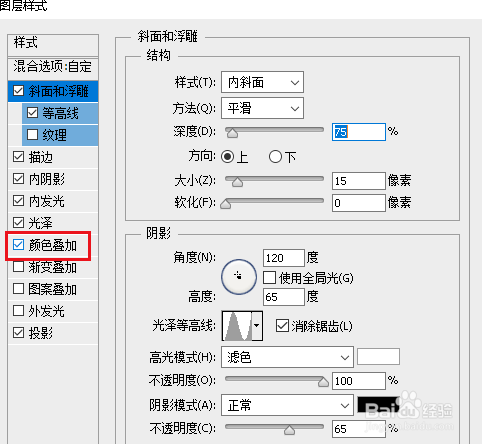This screenshot has width=482, height=444.
Task: Select the 上 direction radio button
Action: [228, 156]
